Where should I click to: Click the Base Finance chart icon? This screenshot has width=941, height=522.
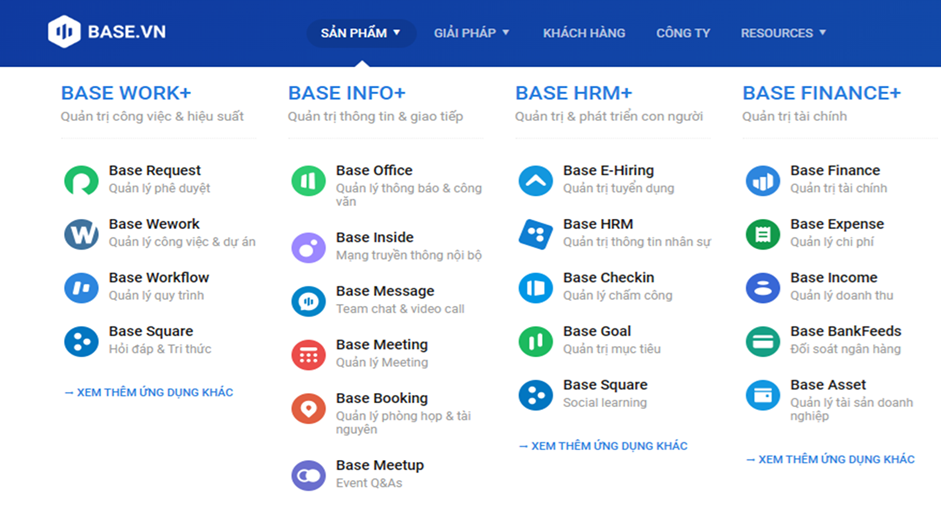(763, 181)
